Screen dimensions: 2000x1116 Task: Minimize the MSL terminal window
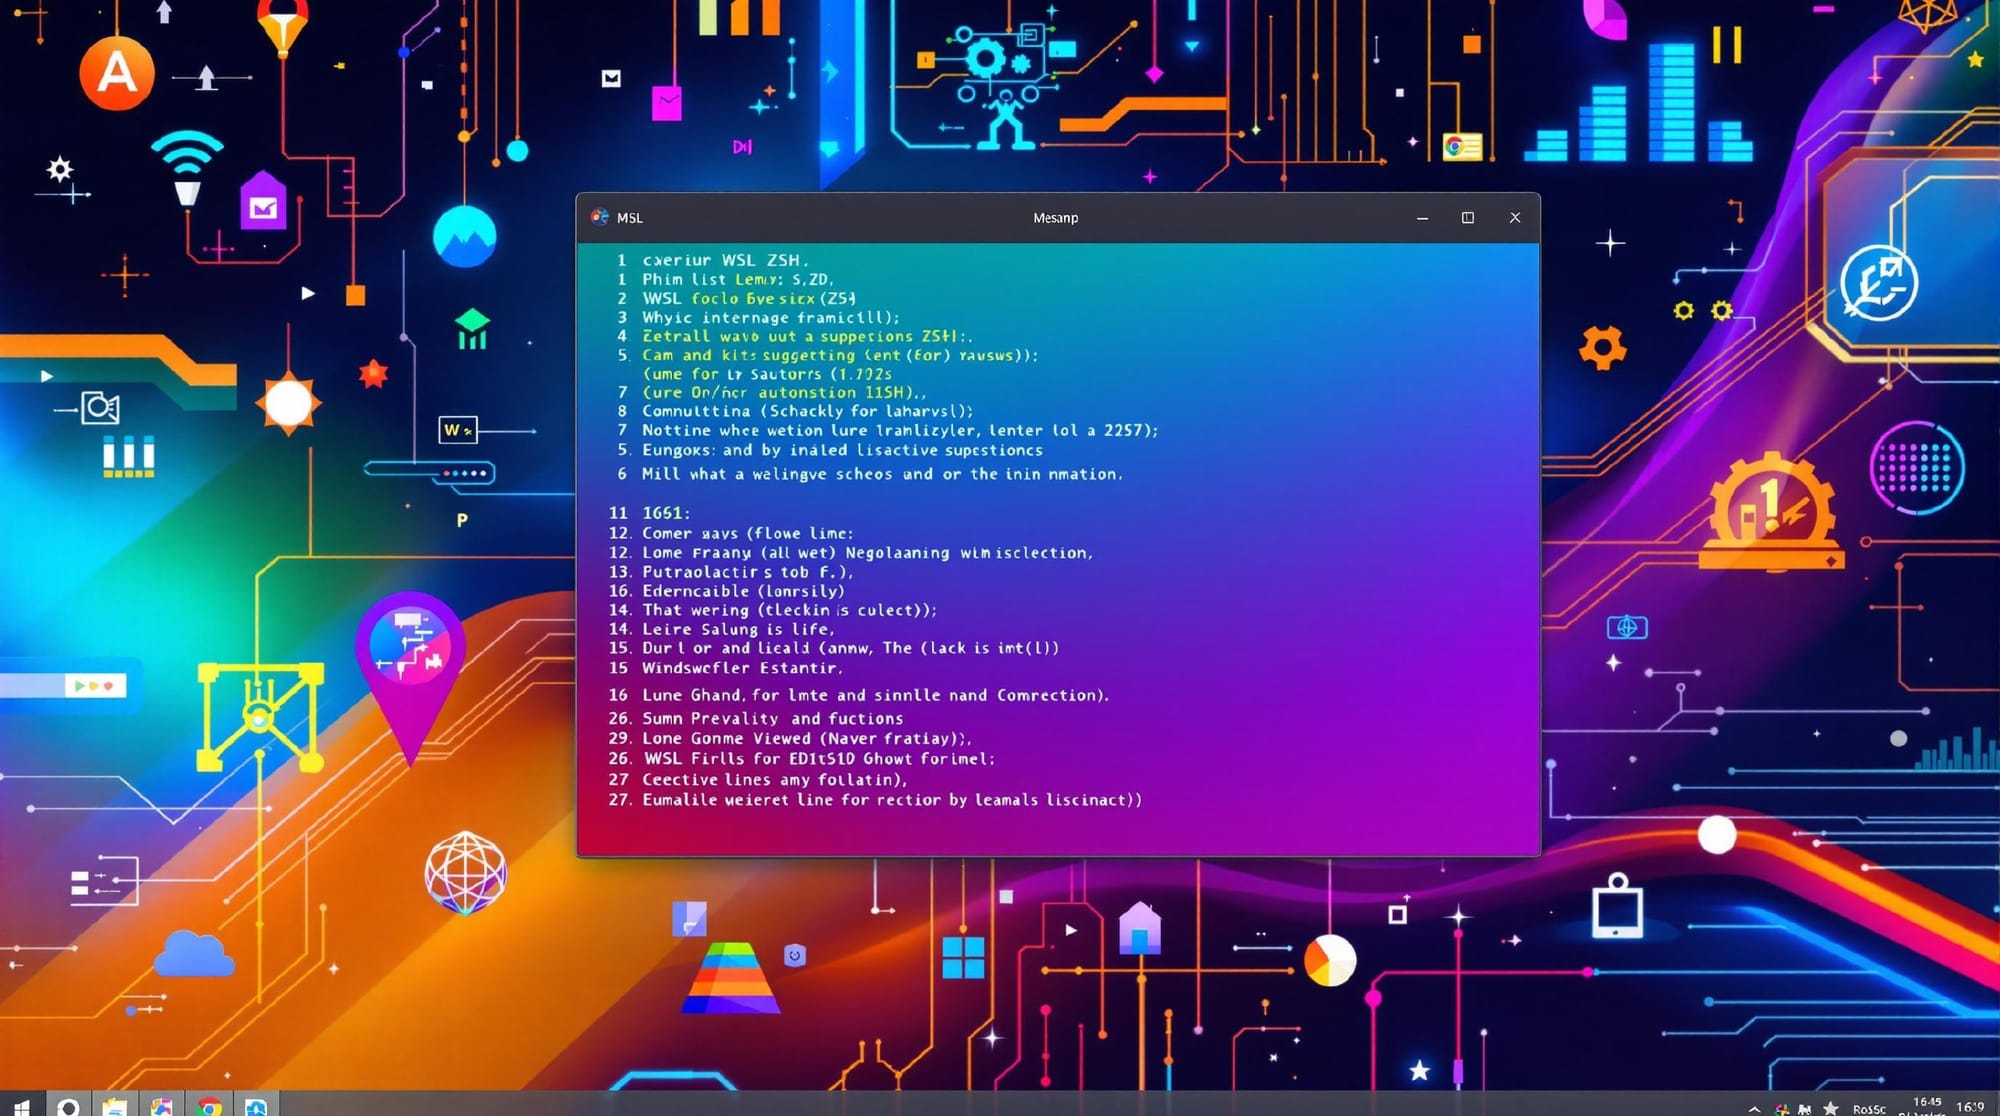(x=1422, y=217)
